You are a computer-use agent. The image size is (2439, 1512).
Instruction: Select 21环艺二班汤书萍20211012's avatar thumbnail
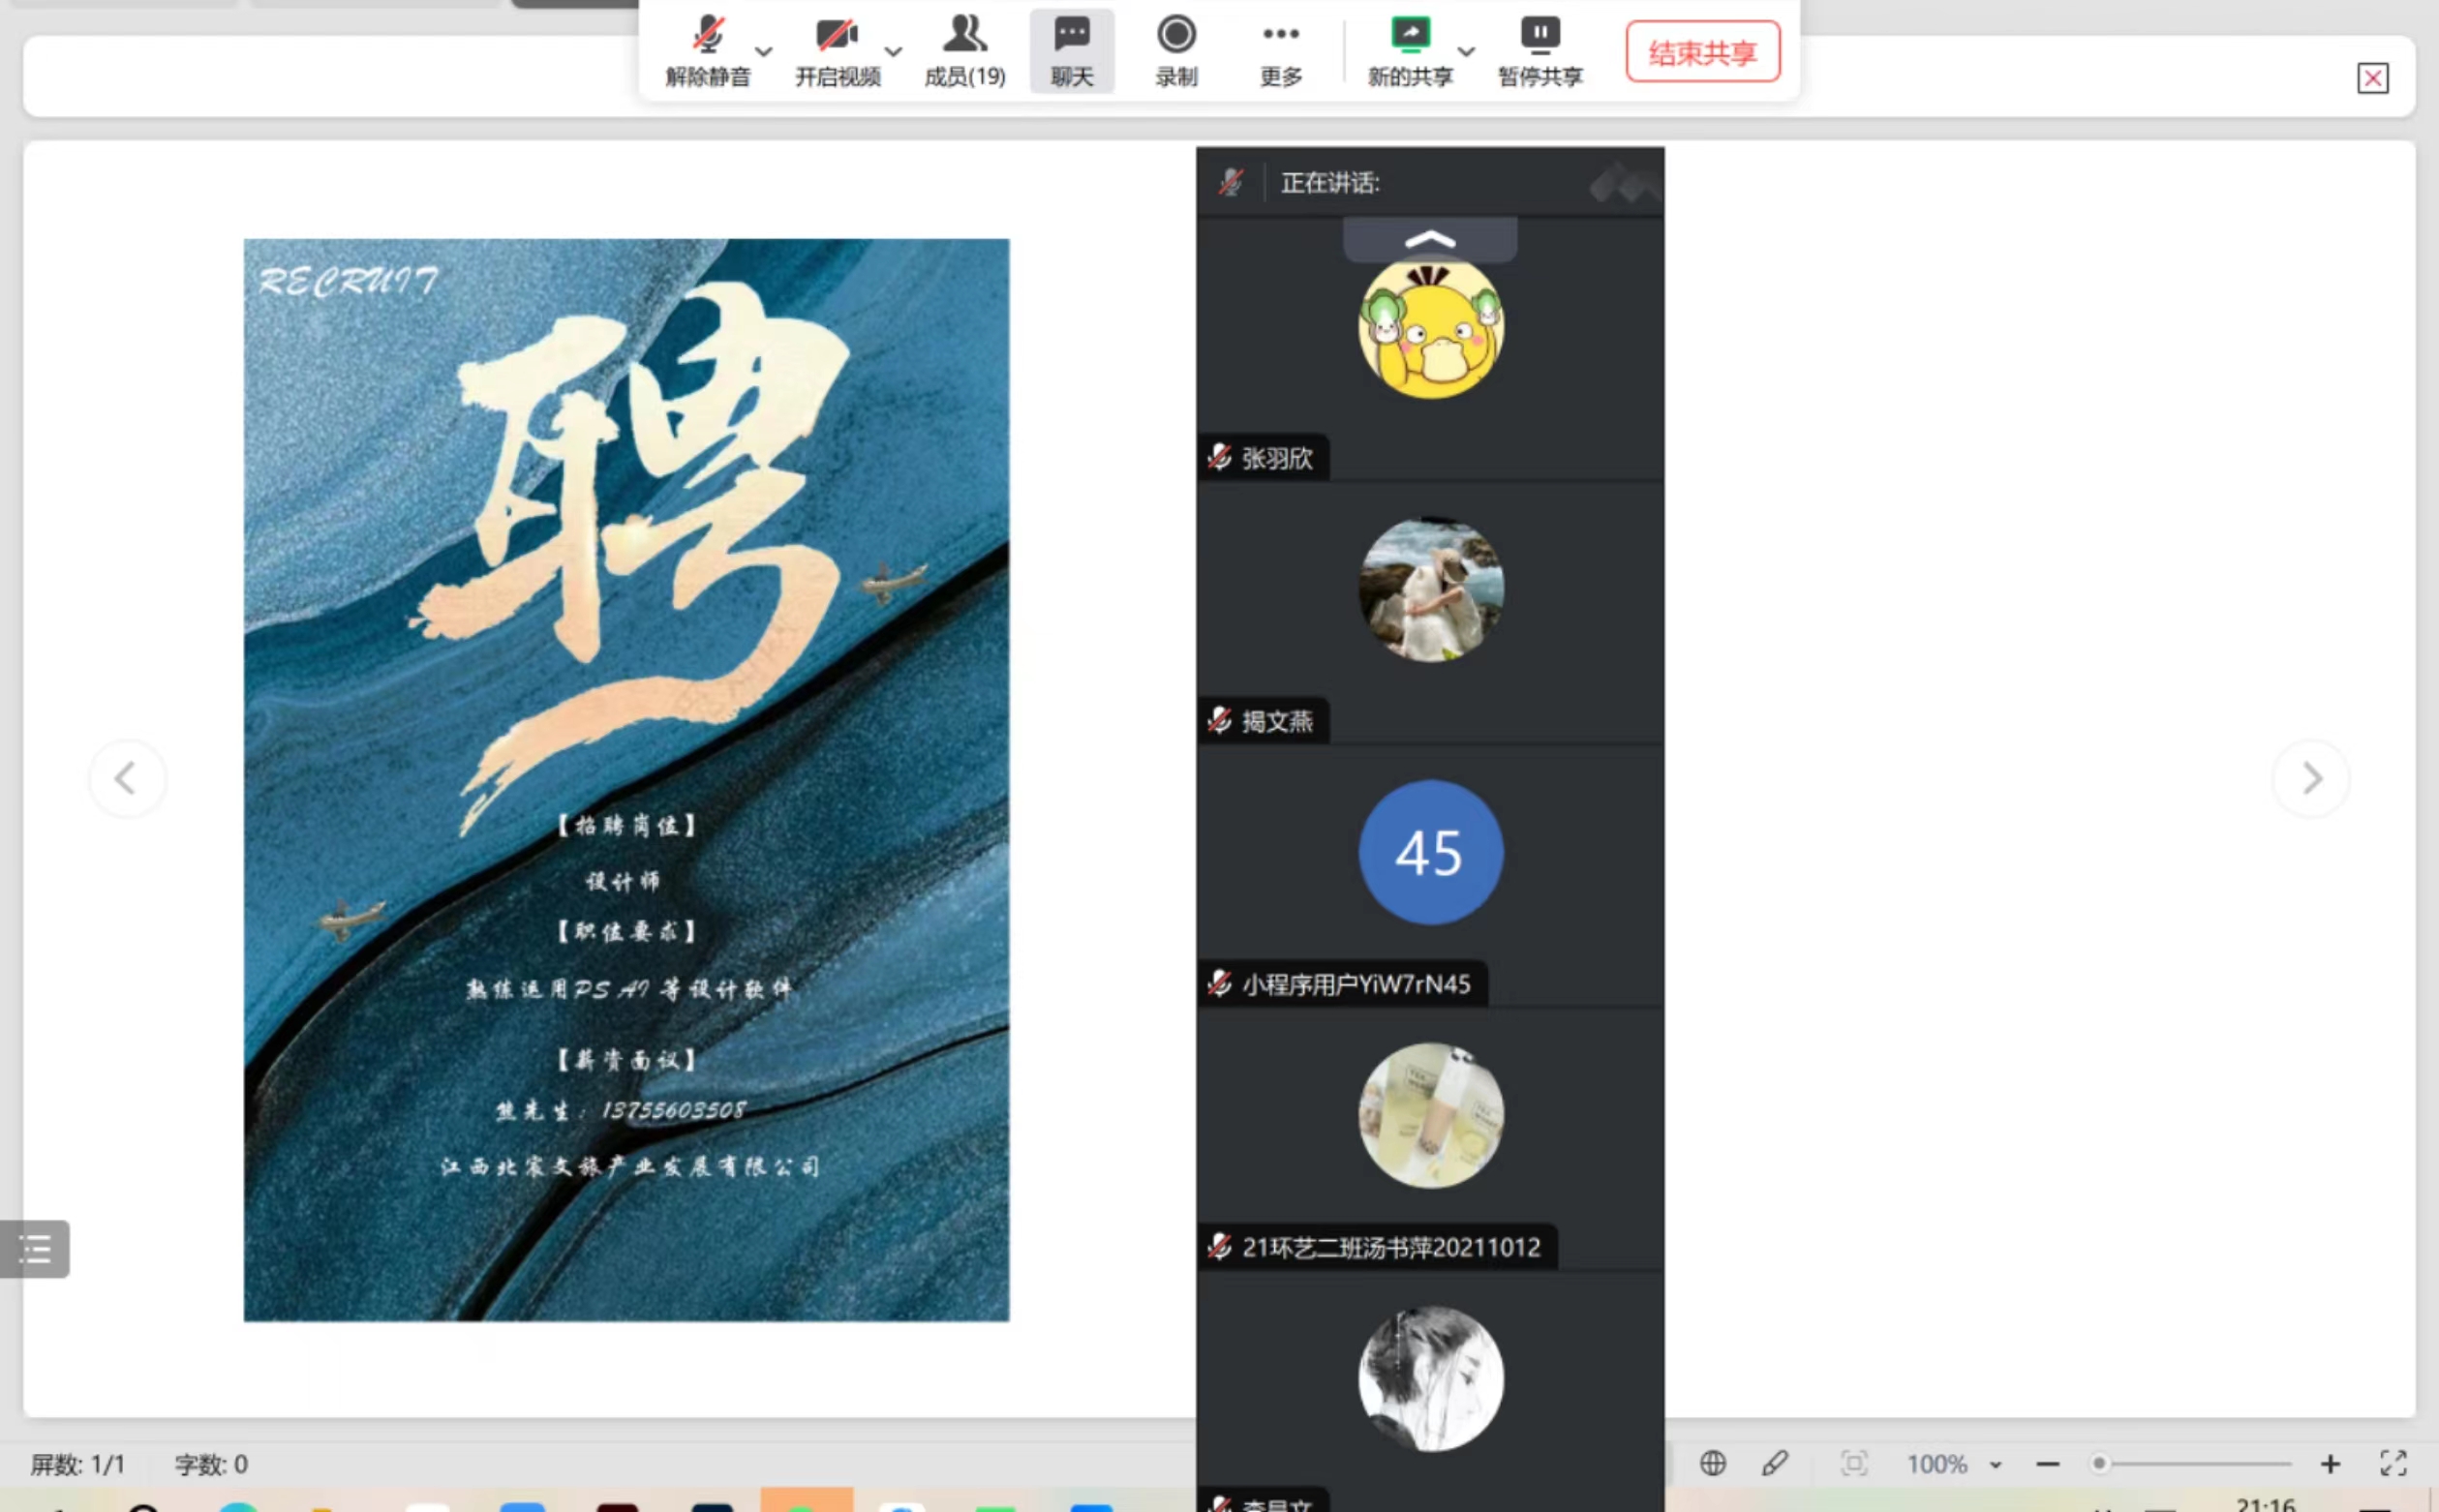tap(1430, 1115)
